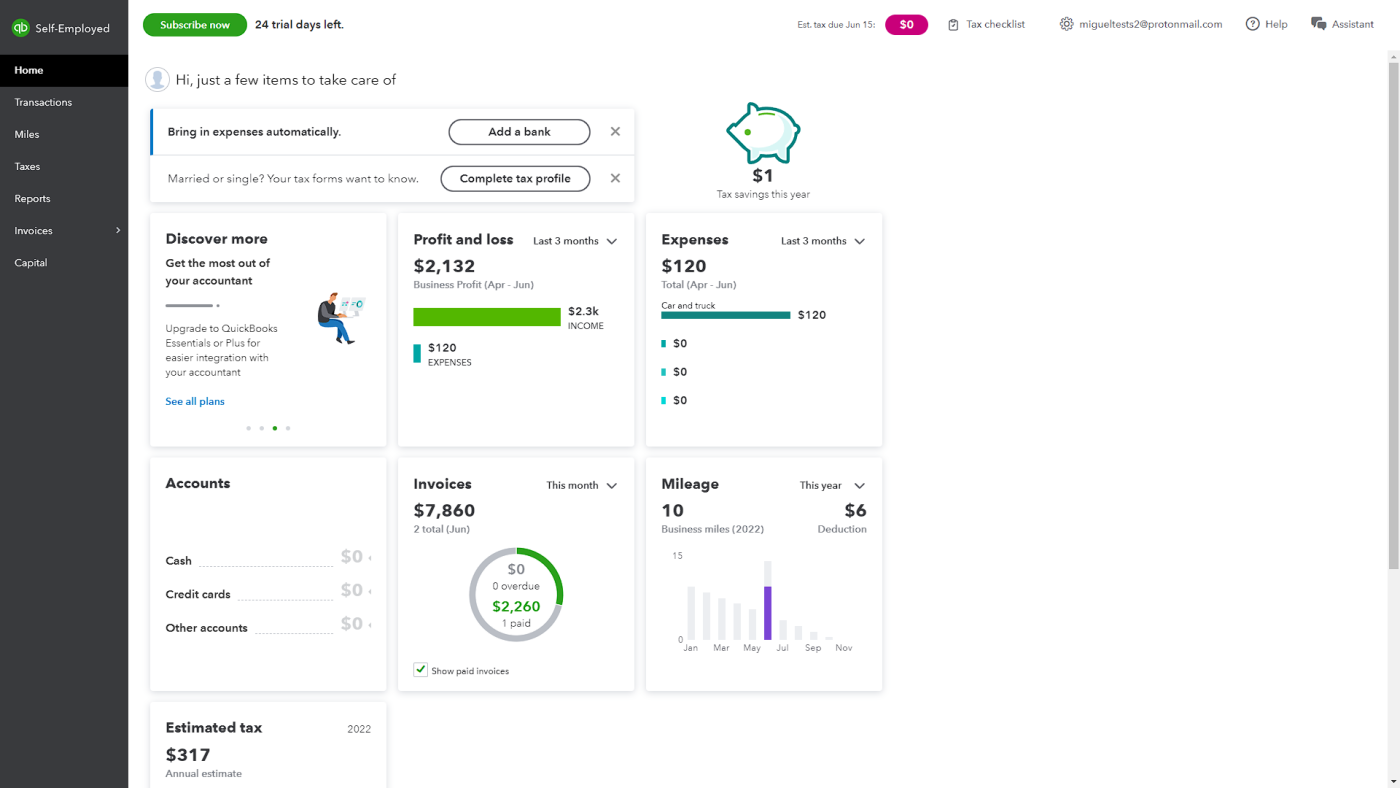Click the Cash account row
This screenshot has height=788, width=1400.
tap(268, 558)
